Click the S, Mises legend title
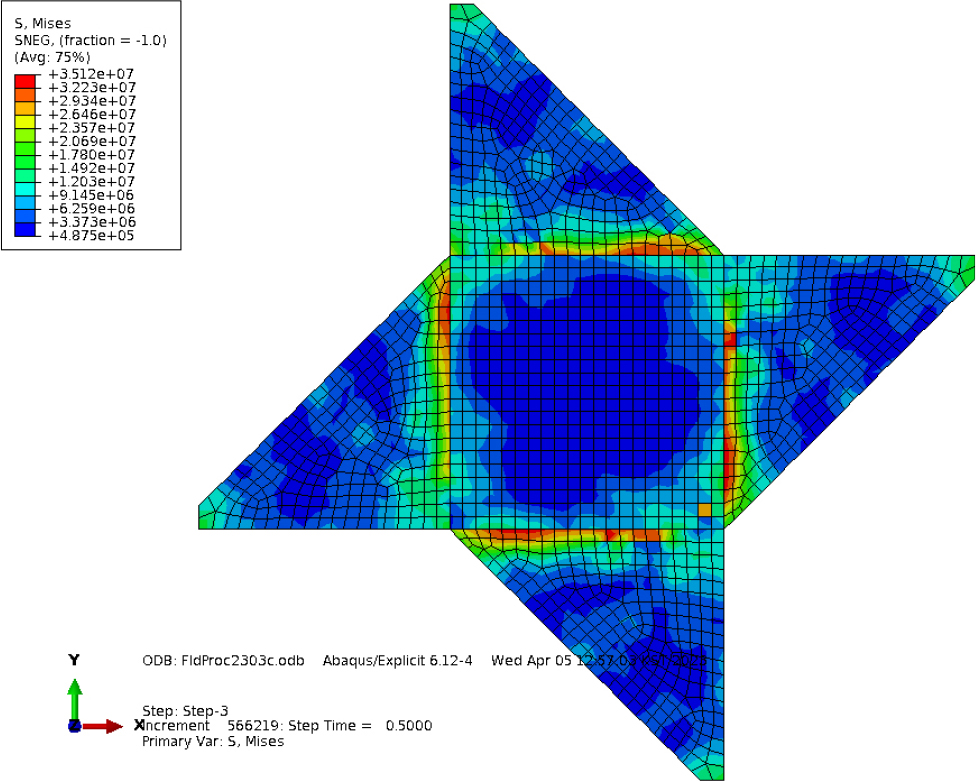The height and width of the screenshot is (781, 976). (x=42, y=23)
